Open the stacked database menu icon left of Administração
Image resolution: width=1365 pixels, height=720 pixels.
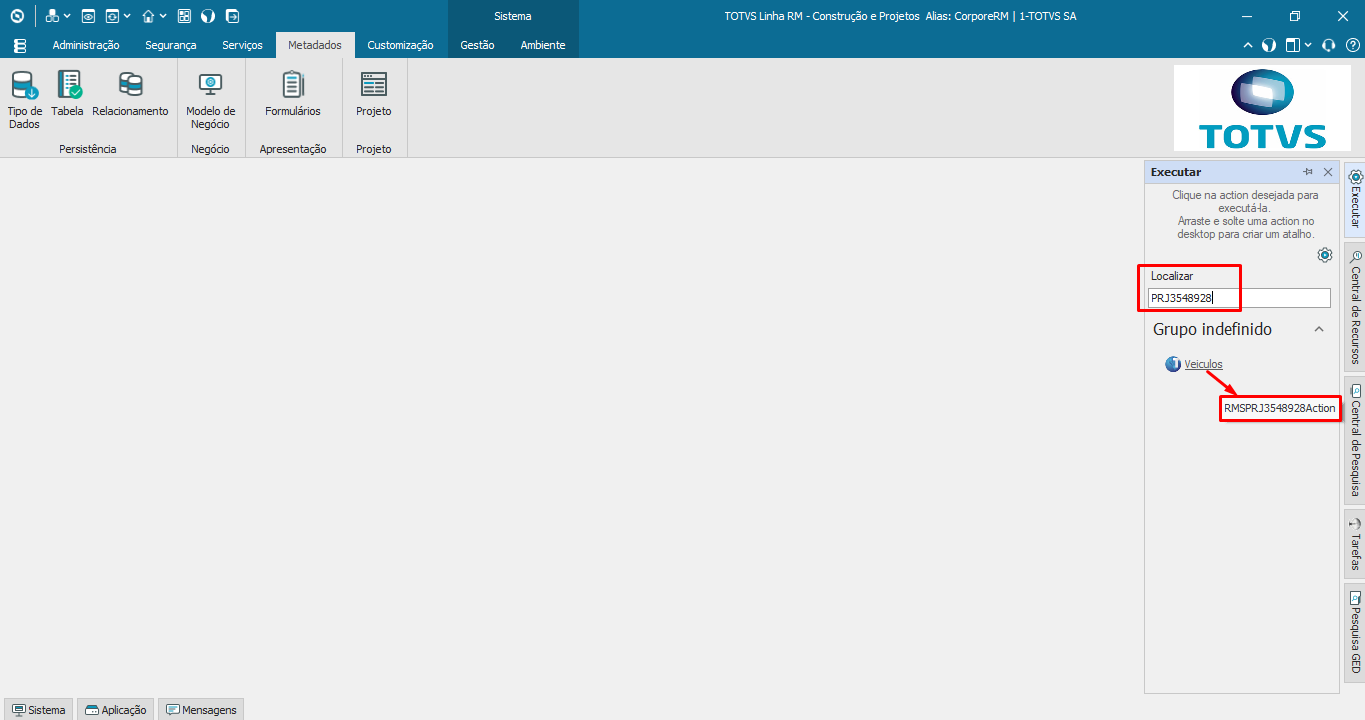[20, 45]
